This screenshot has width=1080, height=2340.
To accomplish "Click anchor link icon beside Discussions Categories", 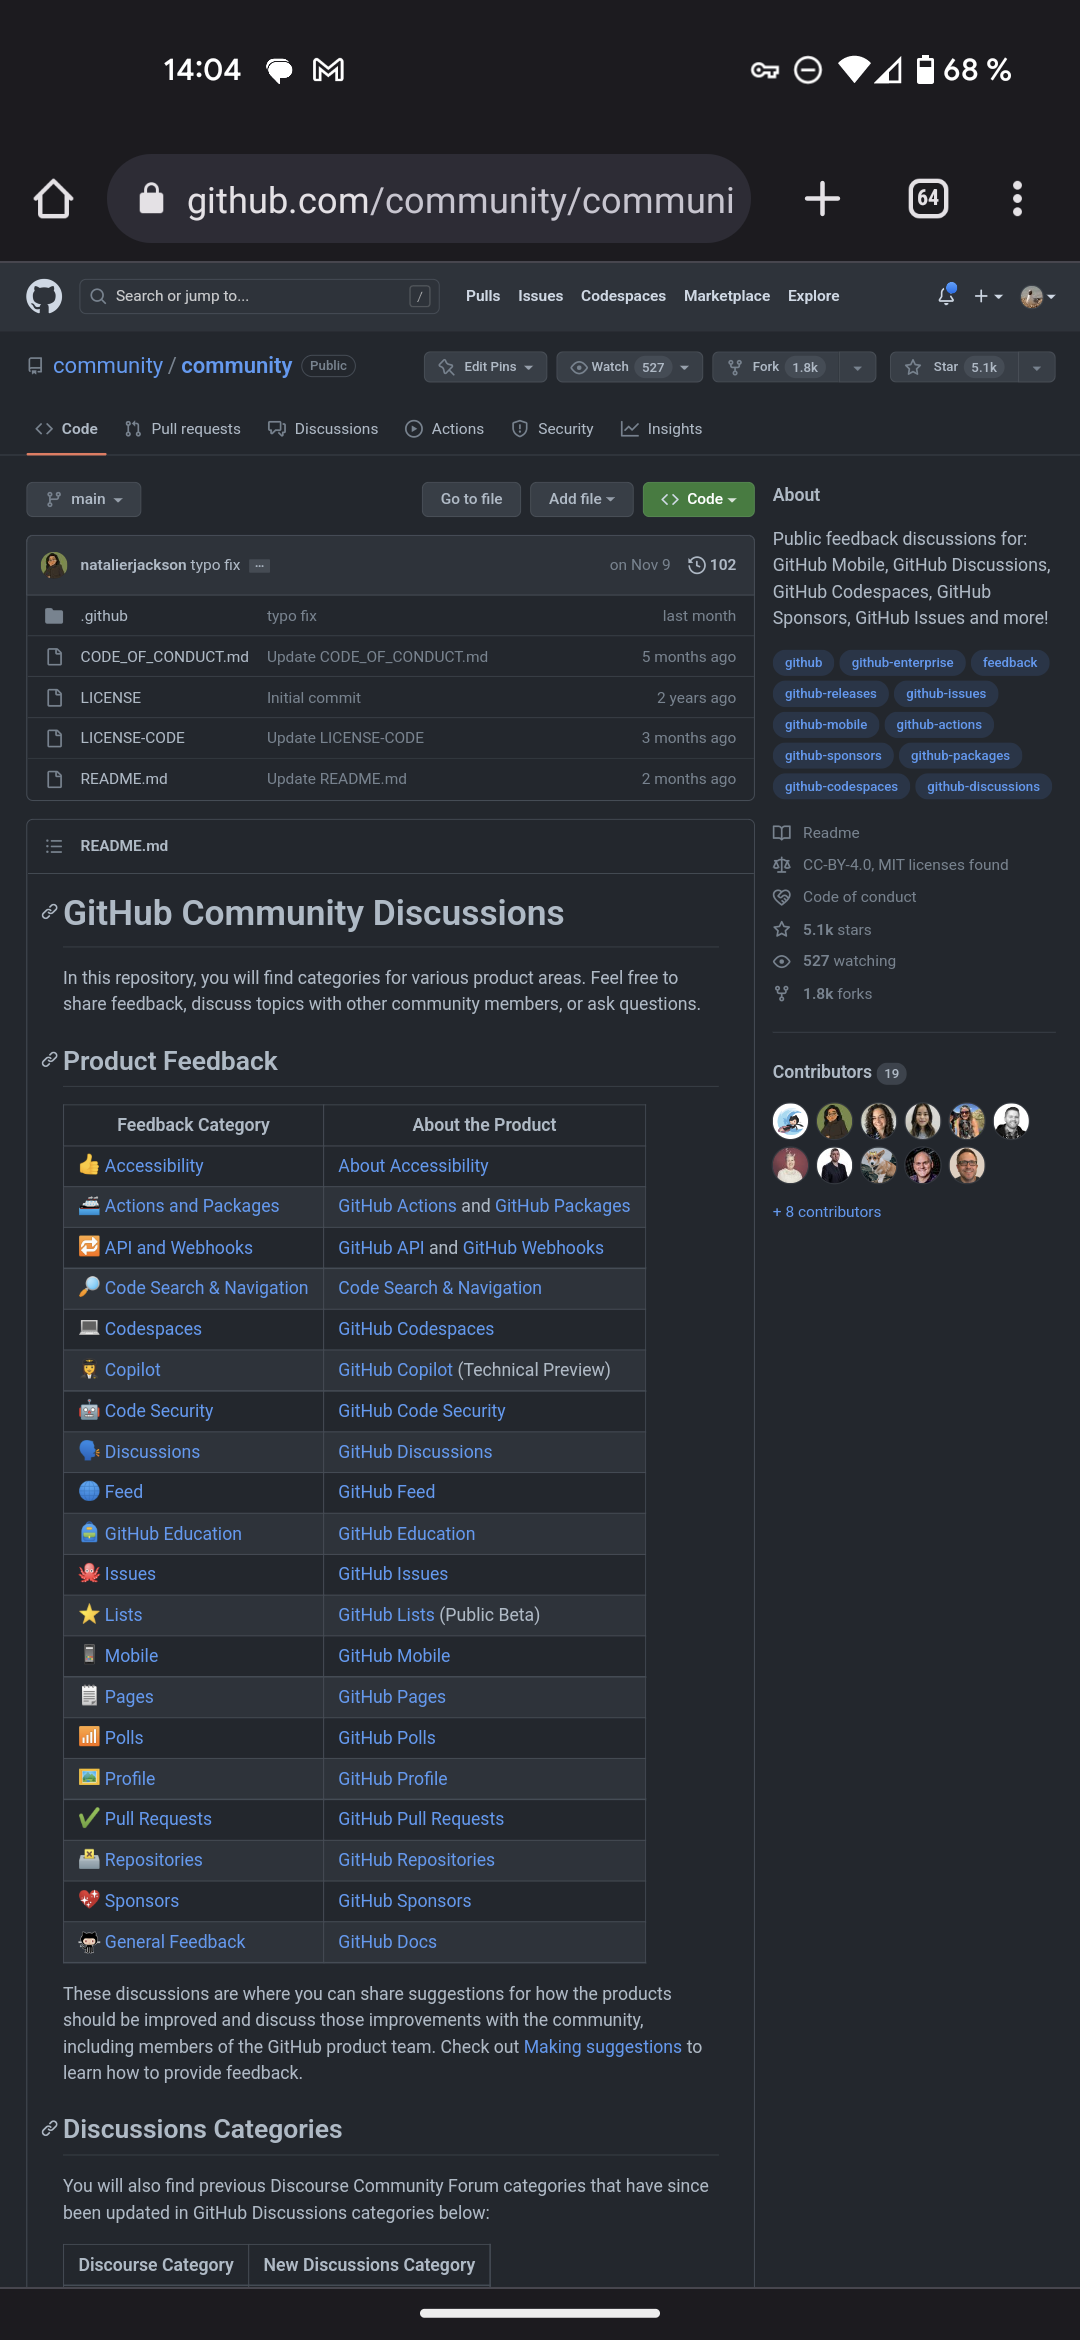I will pyautogui.click(x=49, y=2129).
